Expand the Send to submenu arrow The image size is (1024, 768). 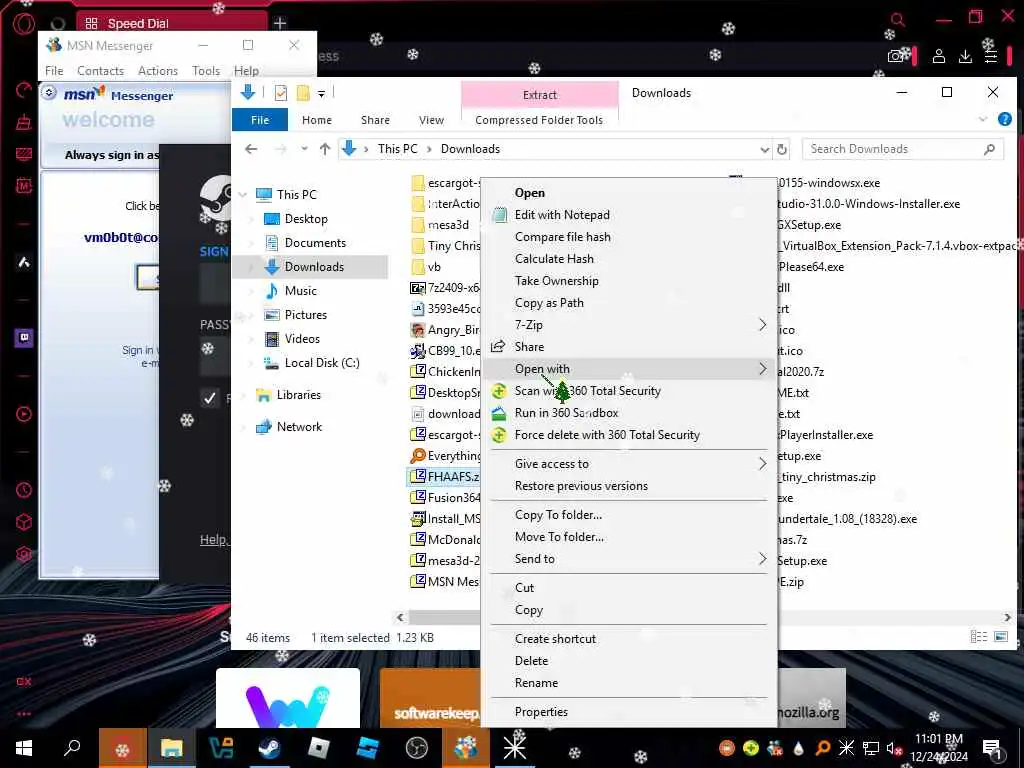tap(762, 559)
